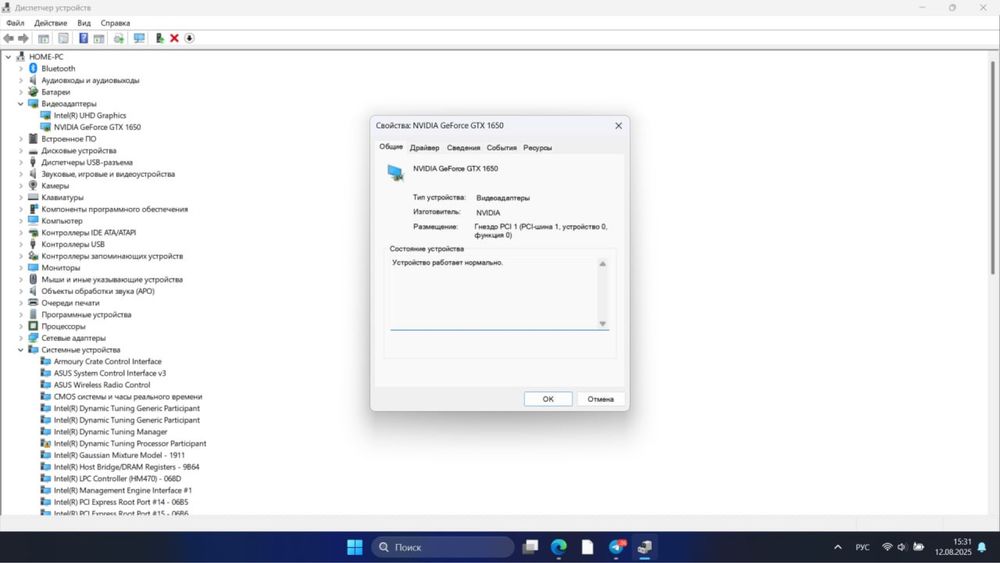Click the notification bell in the system tray
The width and height of the screenshot is (1000, 563).
coord(982,547)
